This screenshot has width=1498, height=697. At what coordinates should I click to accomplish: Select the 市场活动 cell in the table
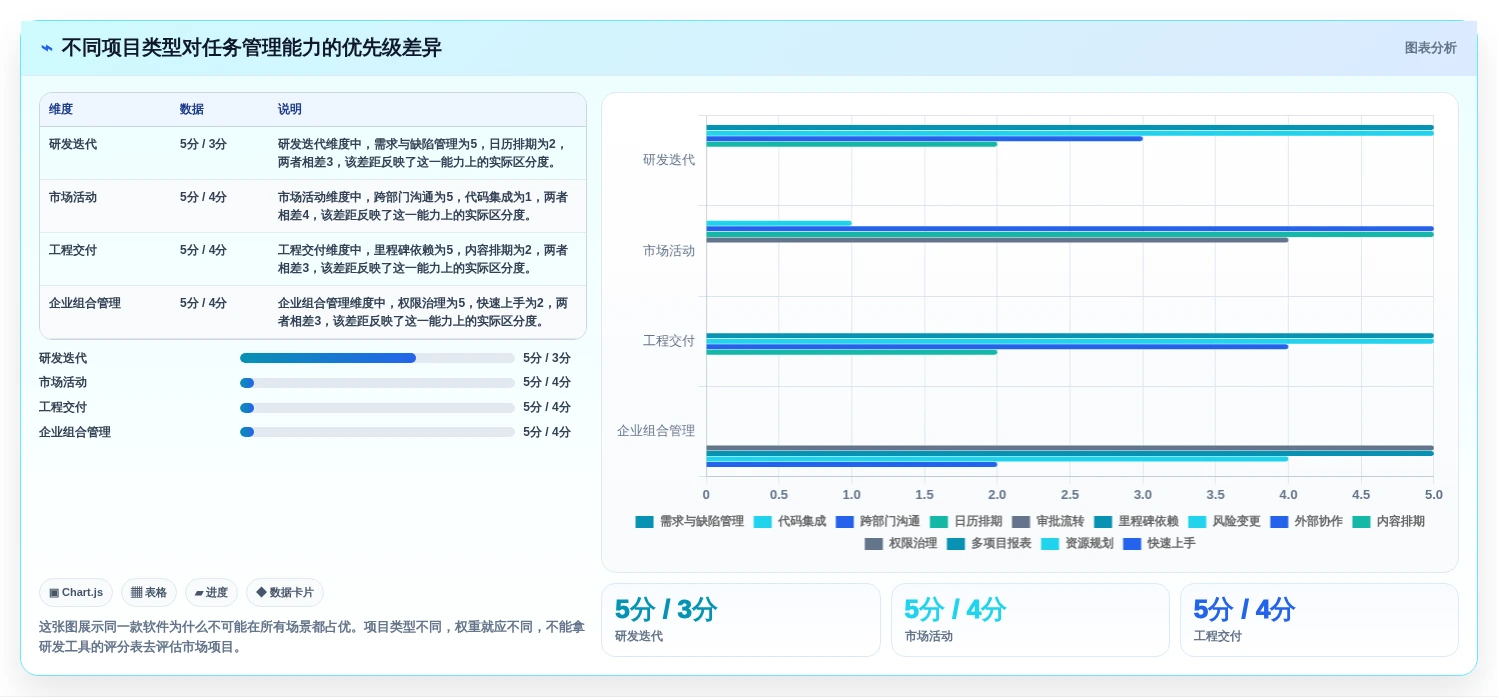click(x=73, y=197)
